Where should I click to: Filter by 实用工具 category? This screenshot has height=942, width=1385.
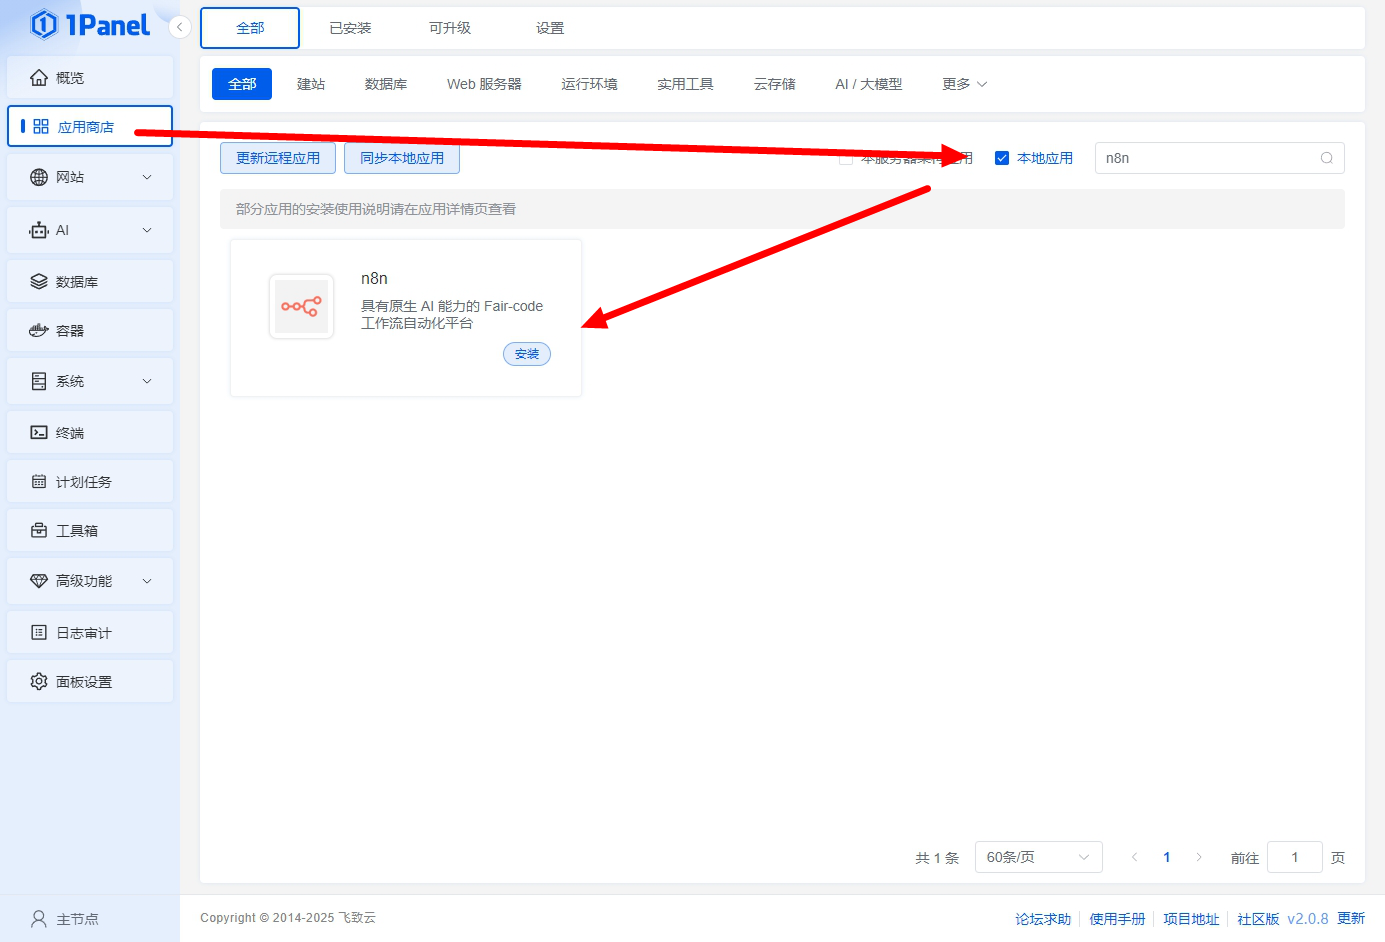[685, 84]
